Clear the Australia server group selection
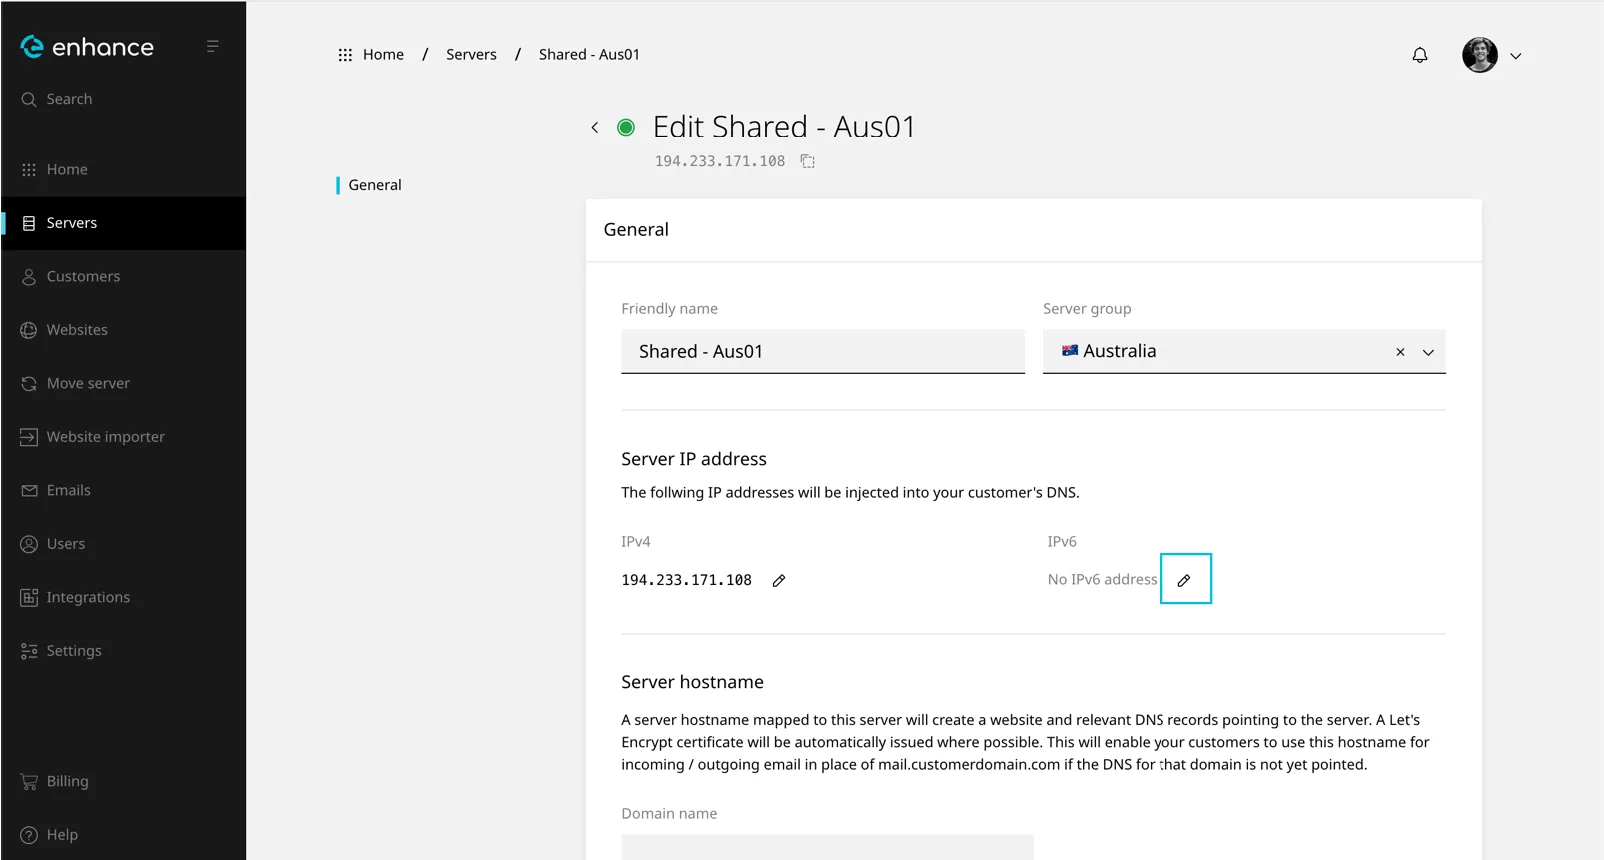 [x=1400, y=352]
